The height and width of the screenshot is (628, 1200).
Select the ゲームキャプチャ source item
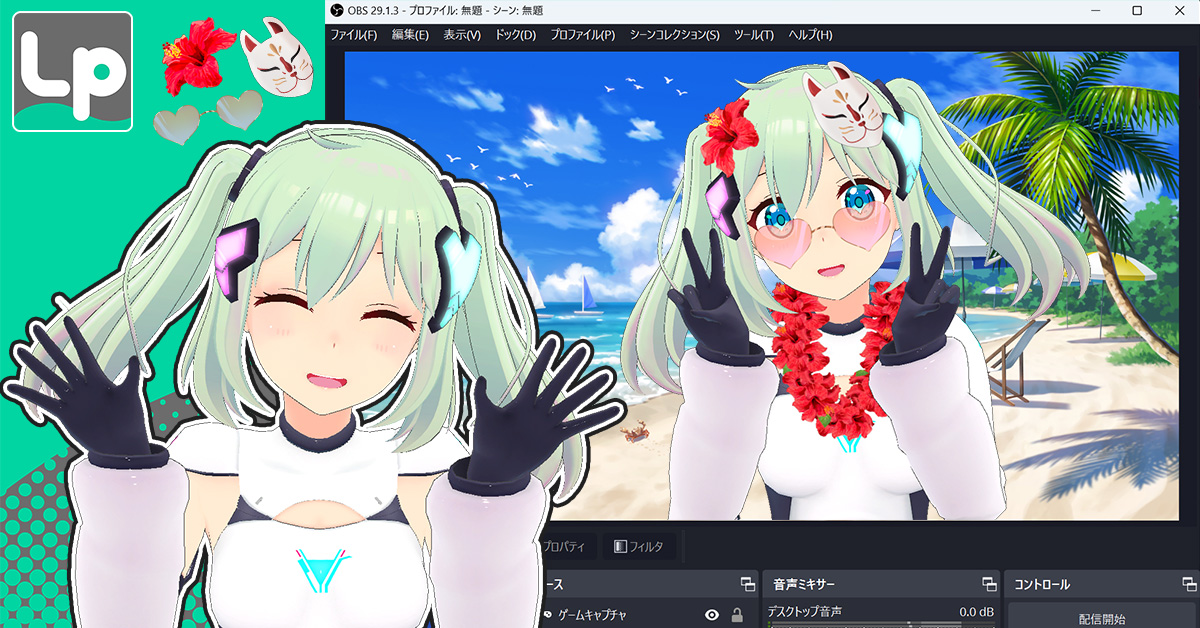pos(600,615)
